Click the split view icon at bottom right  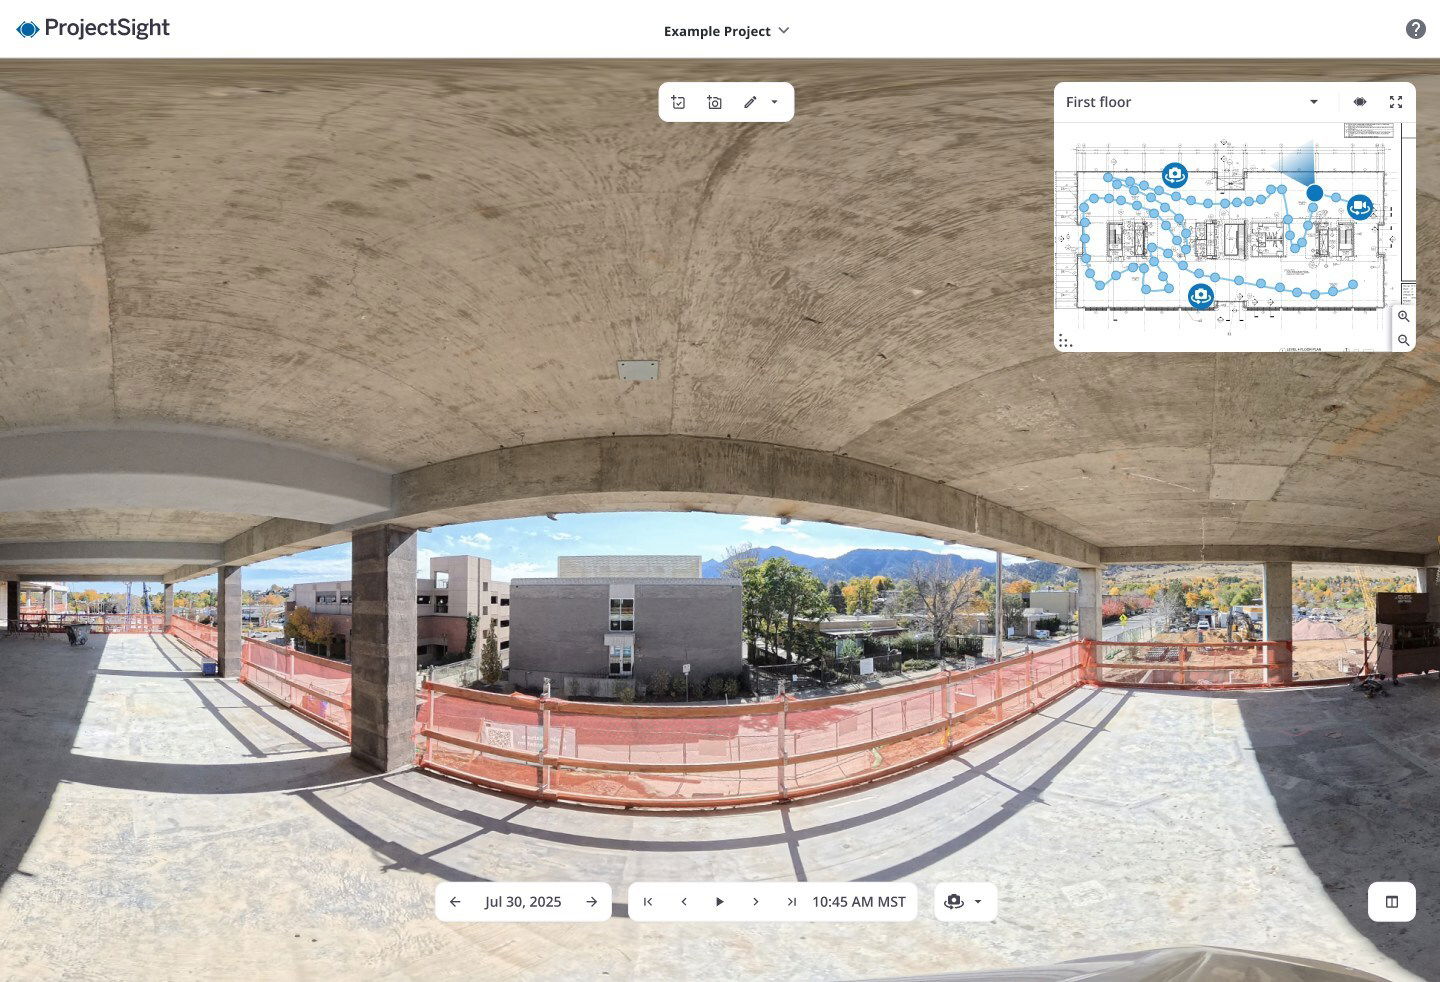click(x=1392, y=901)
